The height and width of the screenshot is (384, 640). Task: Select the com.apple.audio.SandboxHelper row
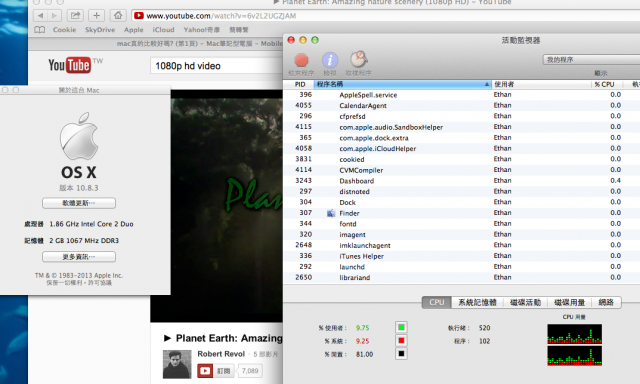[461, 127]
